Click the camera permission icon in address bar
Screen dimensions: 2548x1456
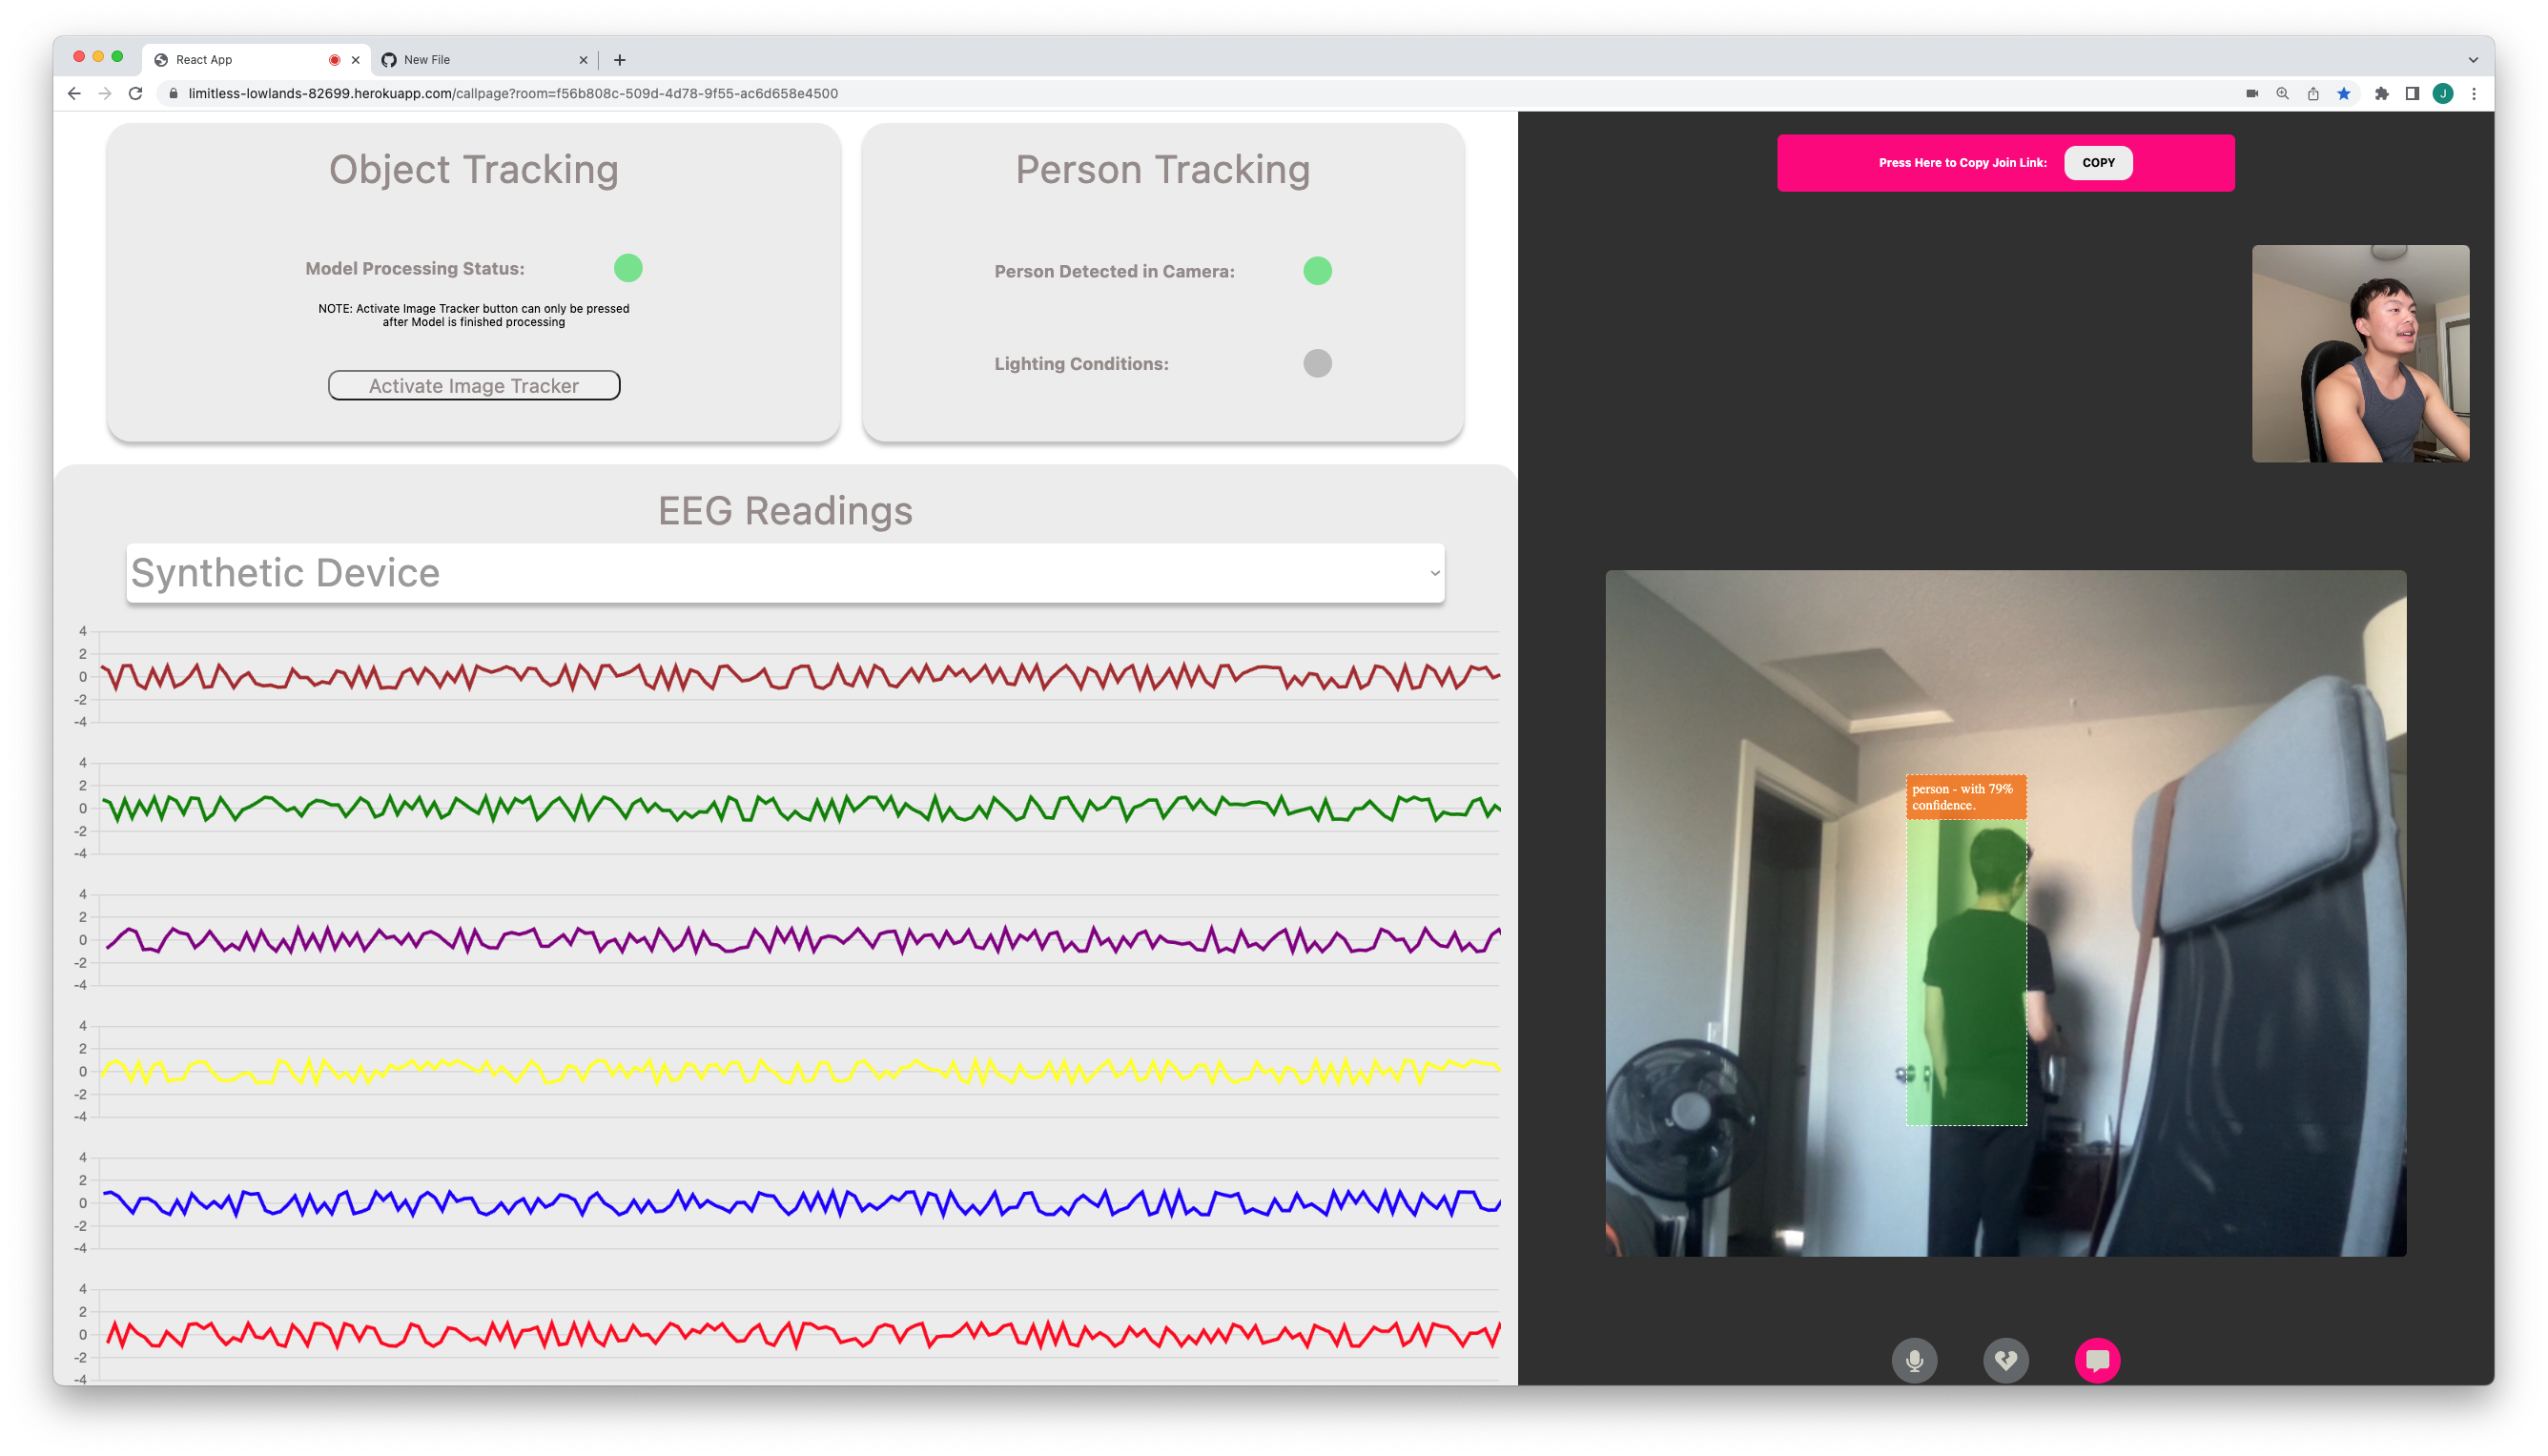tap(2252, 94)
